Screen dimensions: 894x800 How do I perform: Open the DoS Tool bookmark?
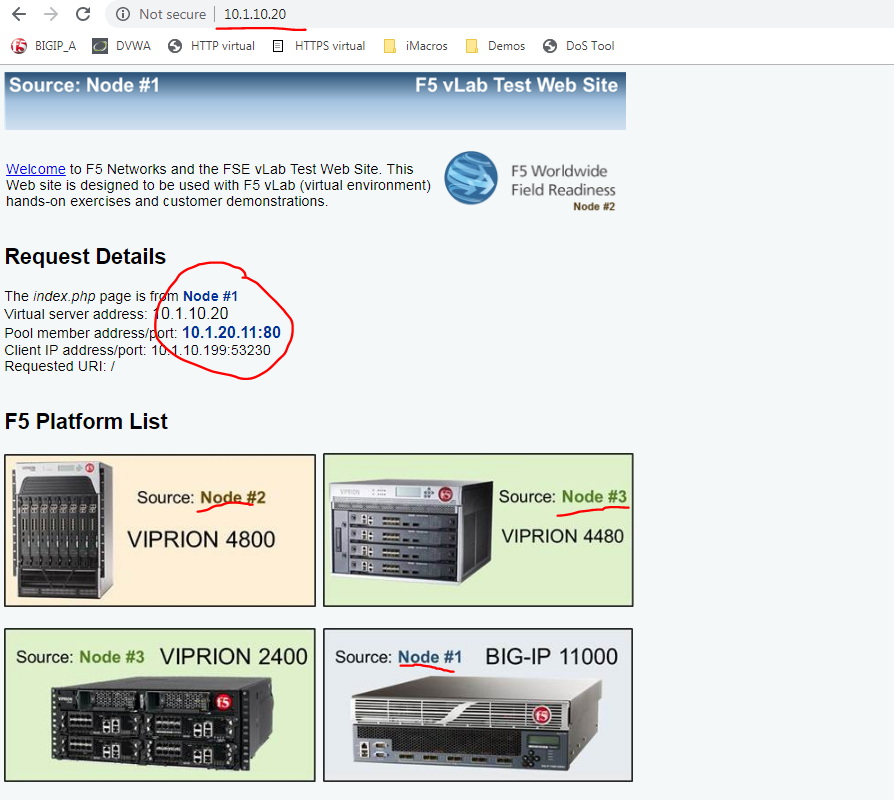tap(579, 46)
